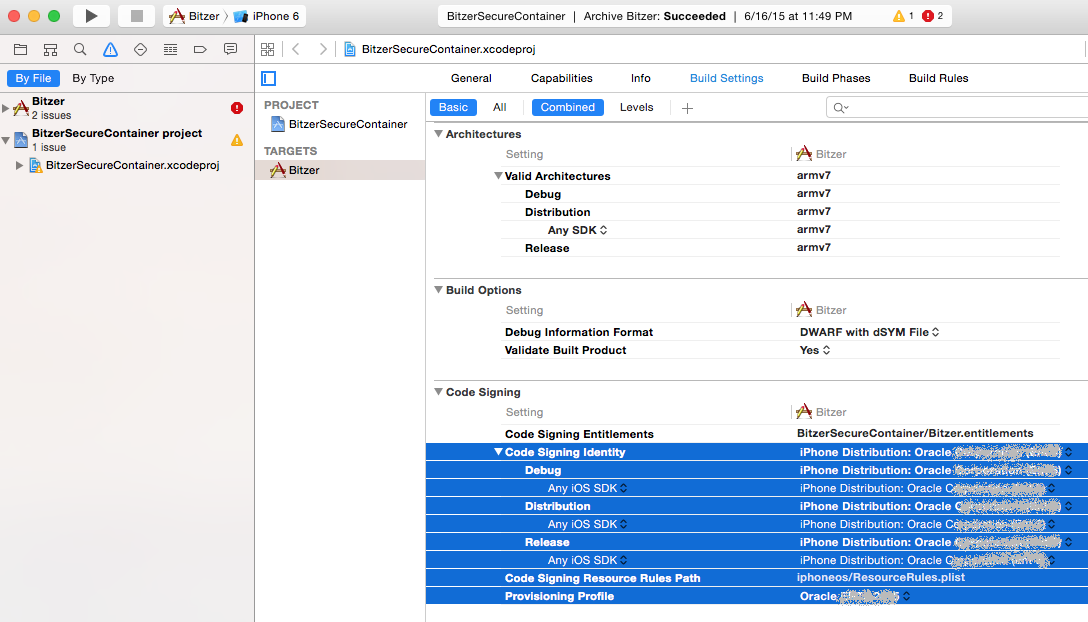
Task: Switch to the Levels build settings view
Action: [x=636, y=107]
